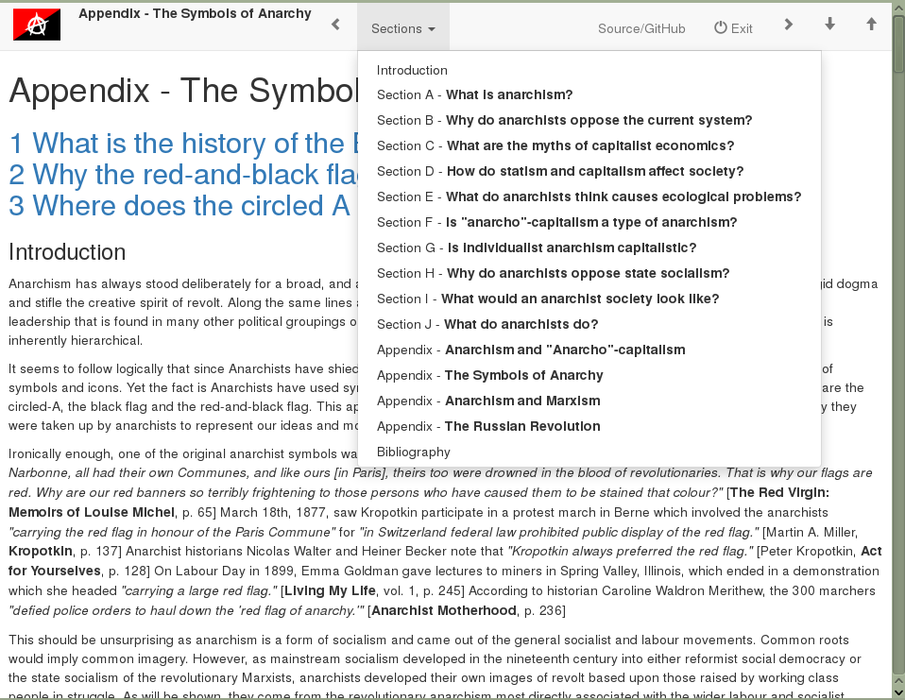Jump down using the down arrow icon
The width and height of the screenshot is (905, 700).
[x=830, y=25]
